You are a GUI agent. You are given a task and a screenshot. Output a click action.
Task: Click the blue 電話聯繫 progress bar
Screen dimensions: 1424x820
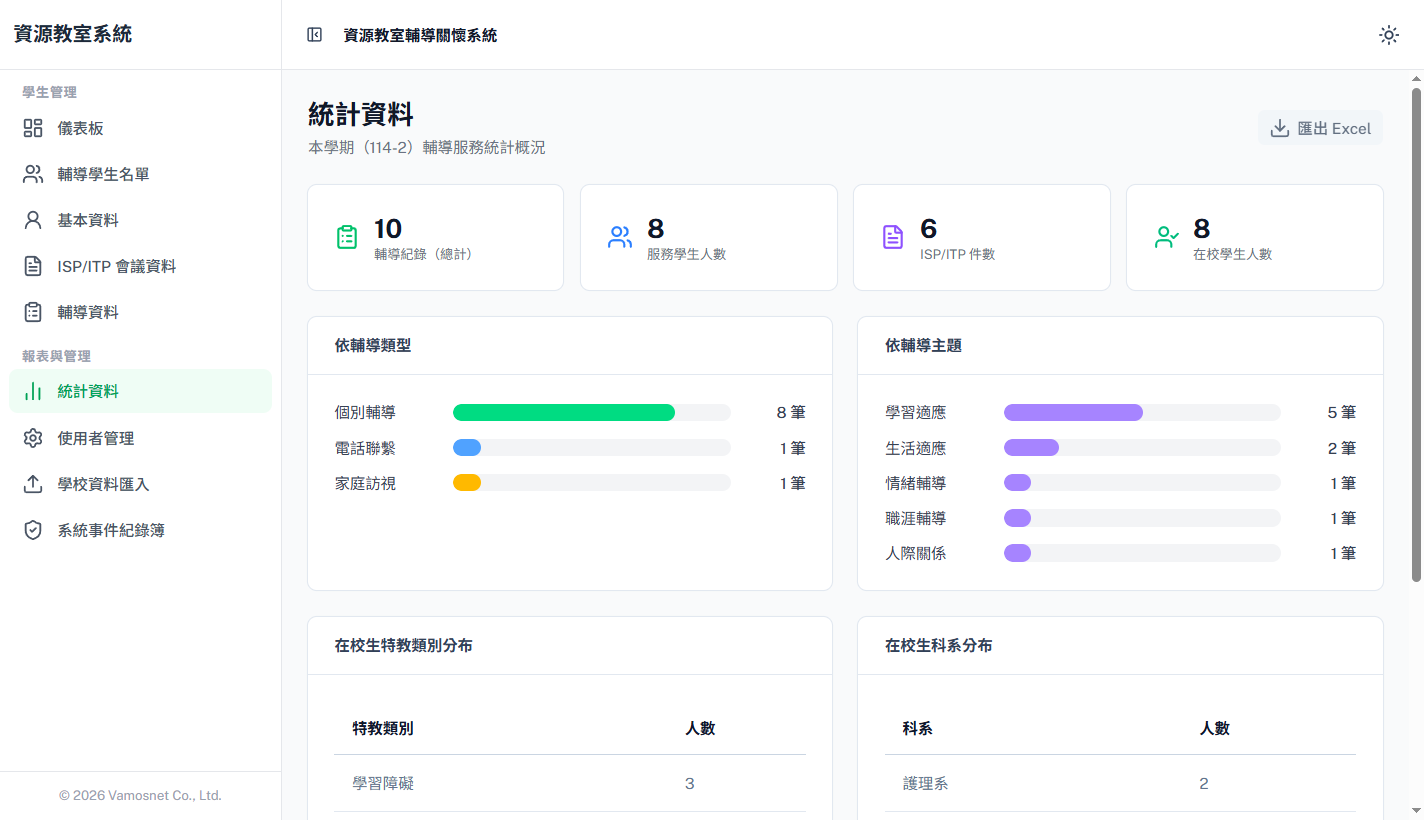pos(467,448)
